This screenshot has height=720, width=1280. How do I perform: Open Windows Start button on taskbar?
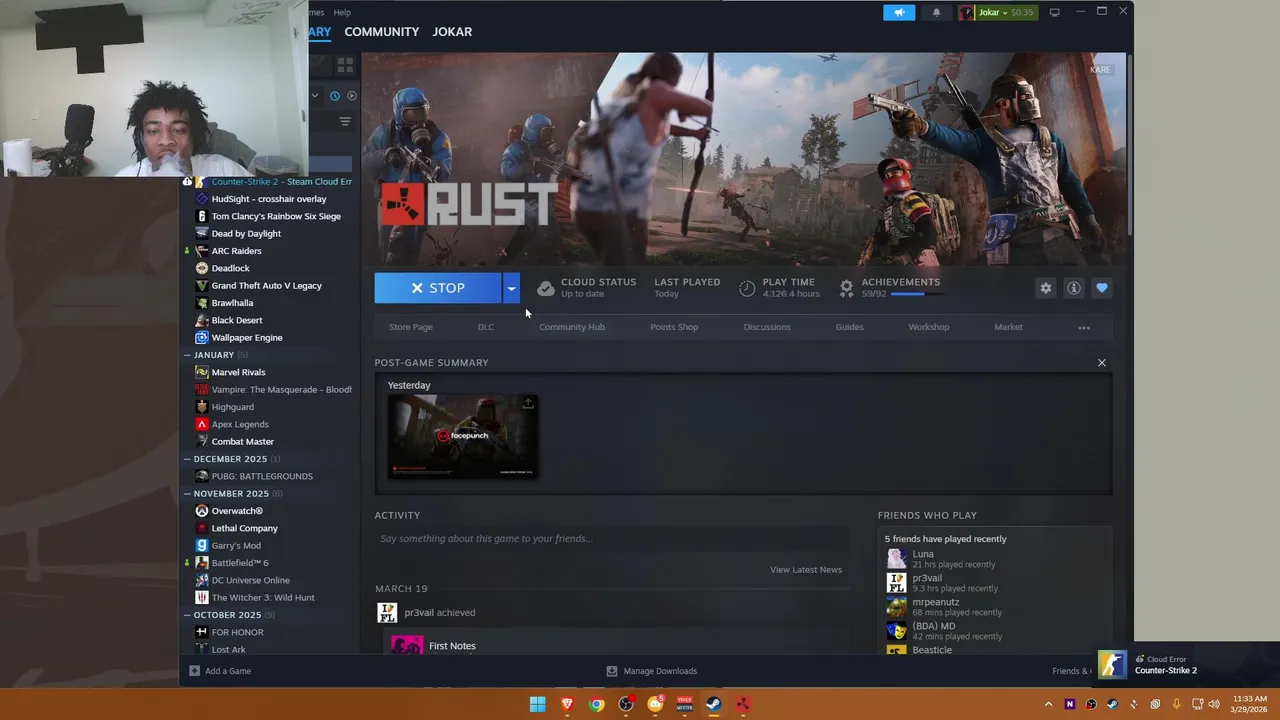point(537,705)
